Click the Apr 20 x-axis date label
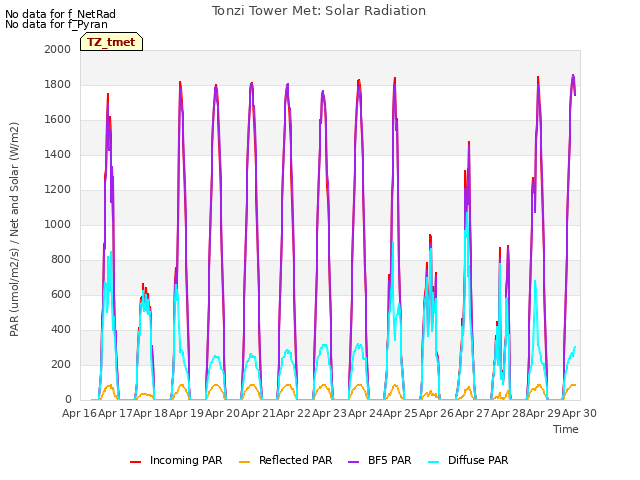The height and width of the screenshot is (480, 640). click(222, 413)
